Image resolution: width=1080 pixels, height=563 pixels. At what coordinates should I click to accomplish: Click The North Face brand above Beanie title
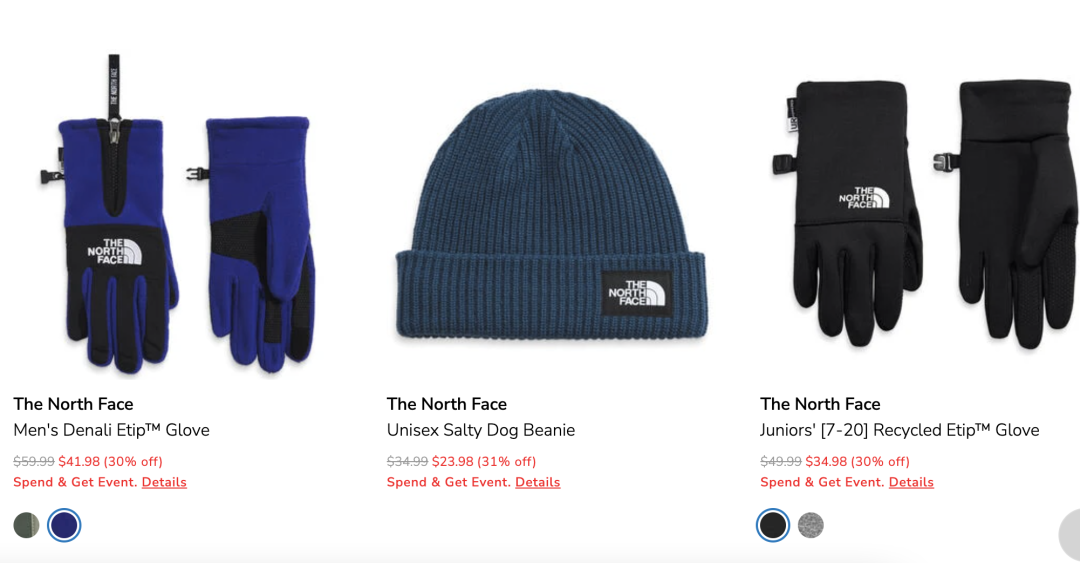pos(446,404)
